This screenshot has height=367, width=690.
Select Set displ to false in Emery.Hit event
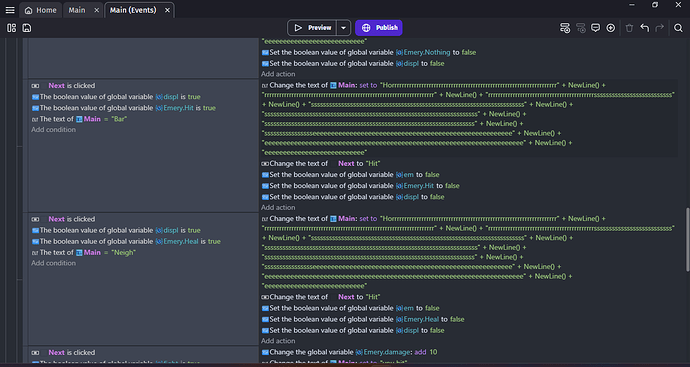pyautogui.click(x=353, y=197)
